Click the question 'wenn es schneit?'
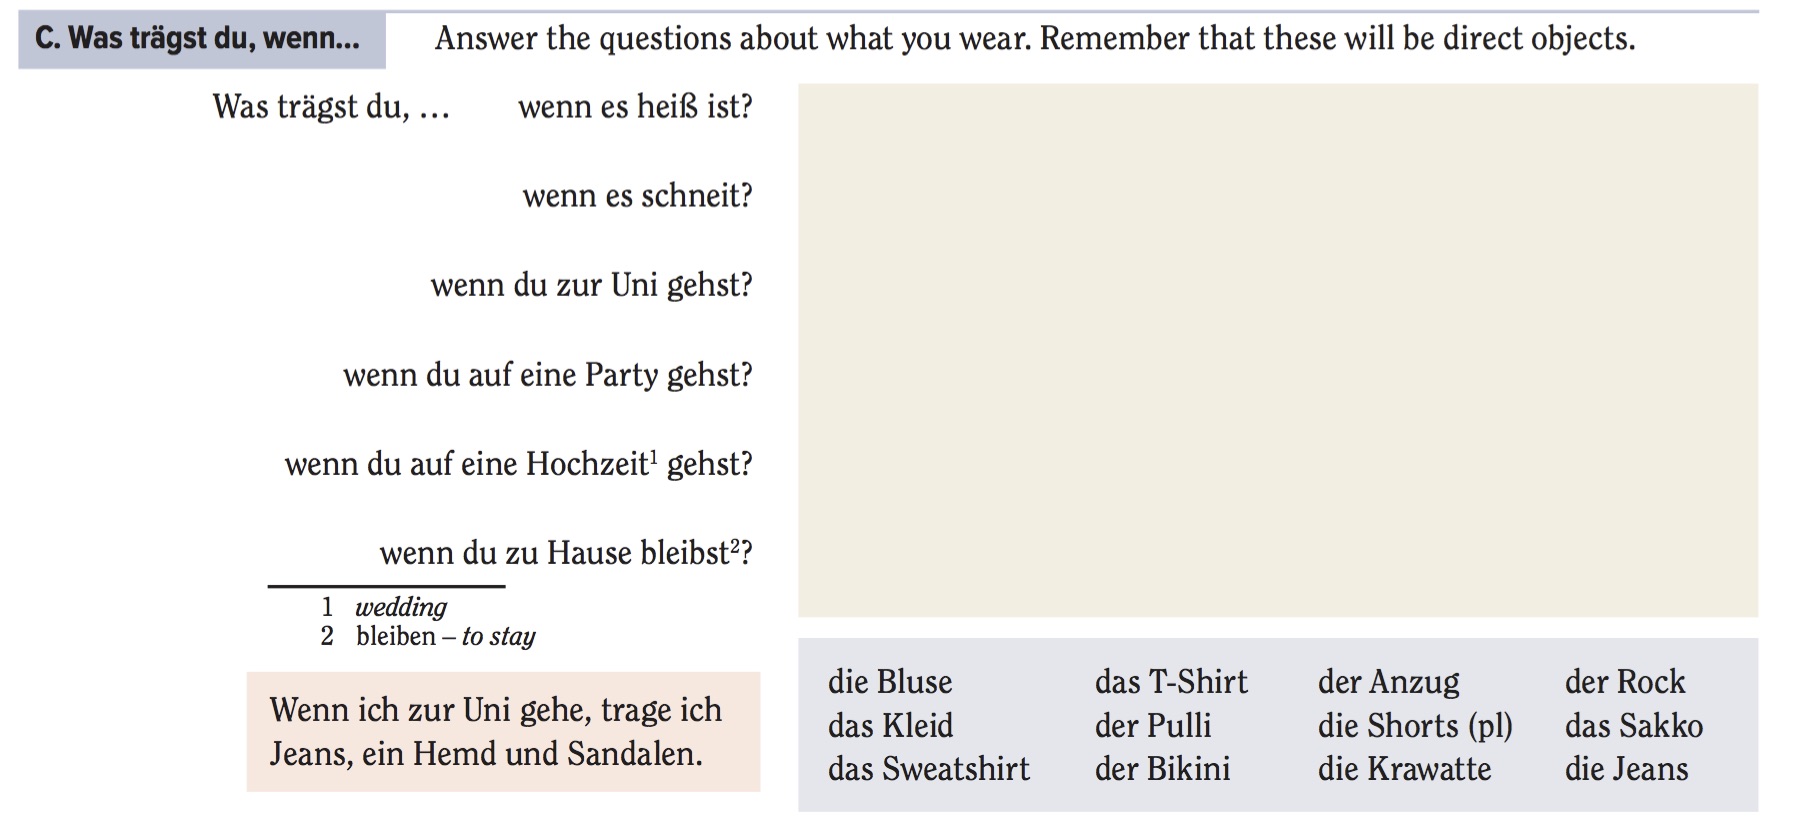This screenshot has width=1800, height=839. pos(637,195)
